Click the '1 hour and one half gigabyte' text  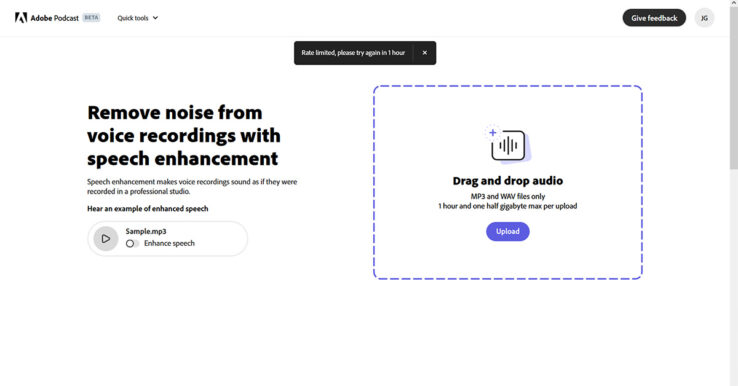[507, 206]
